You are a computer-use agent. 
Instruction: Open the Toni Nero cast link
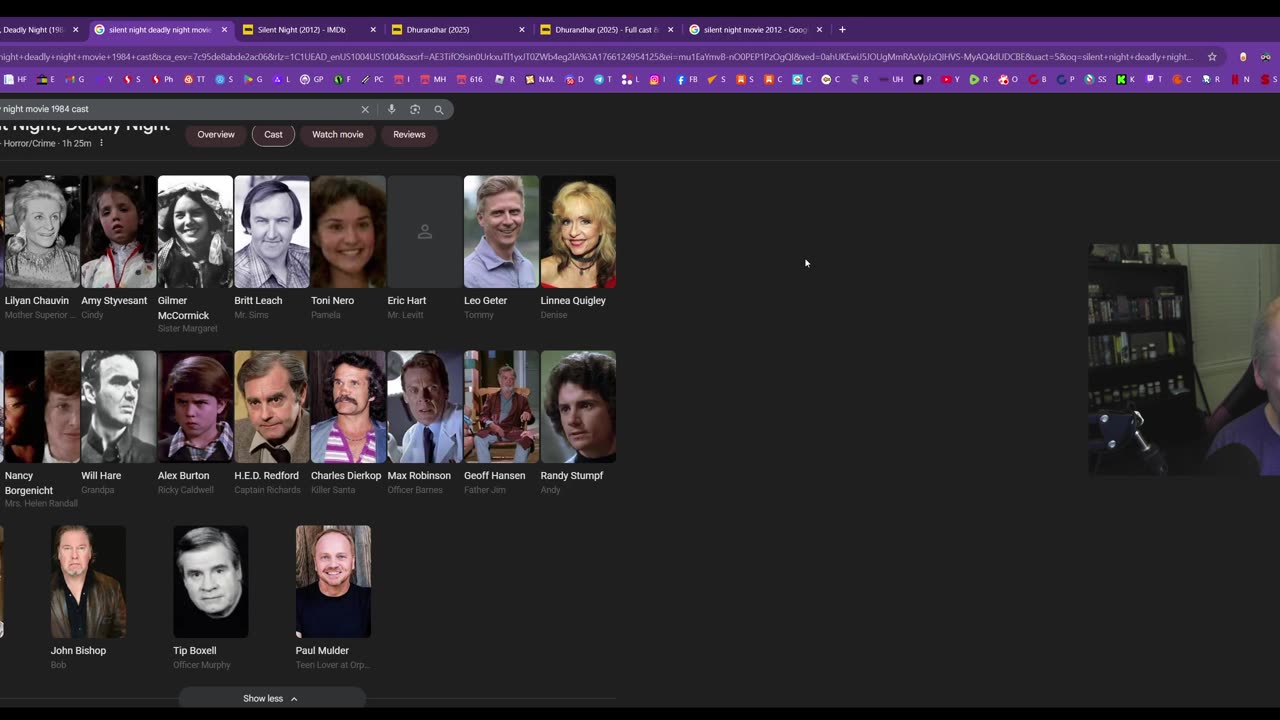point(332,301)
